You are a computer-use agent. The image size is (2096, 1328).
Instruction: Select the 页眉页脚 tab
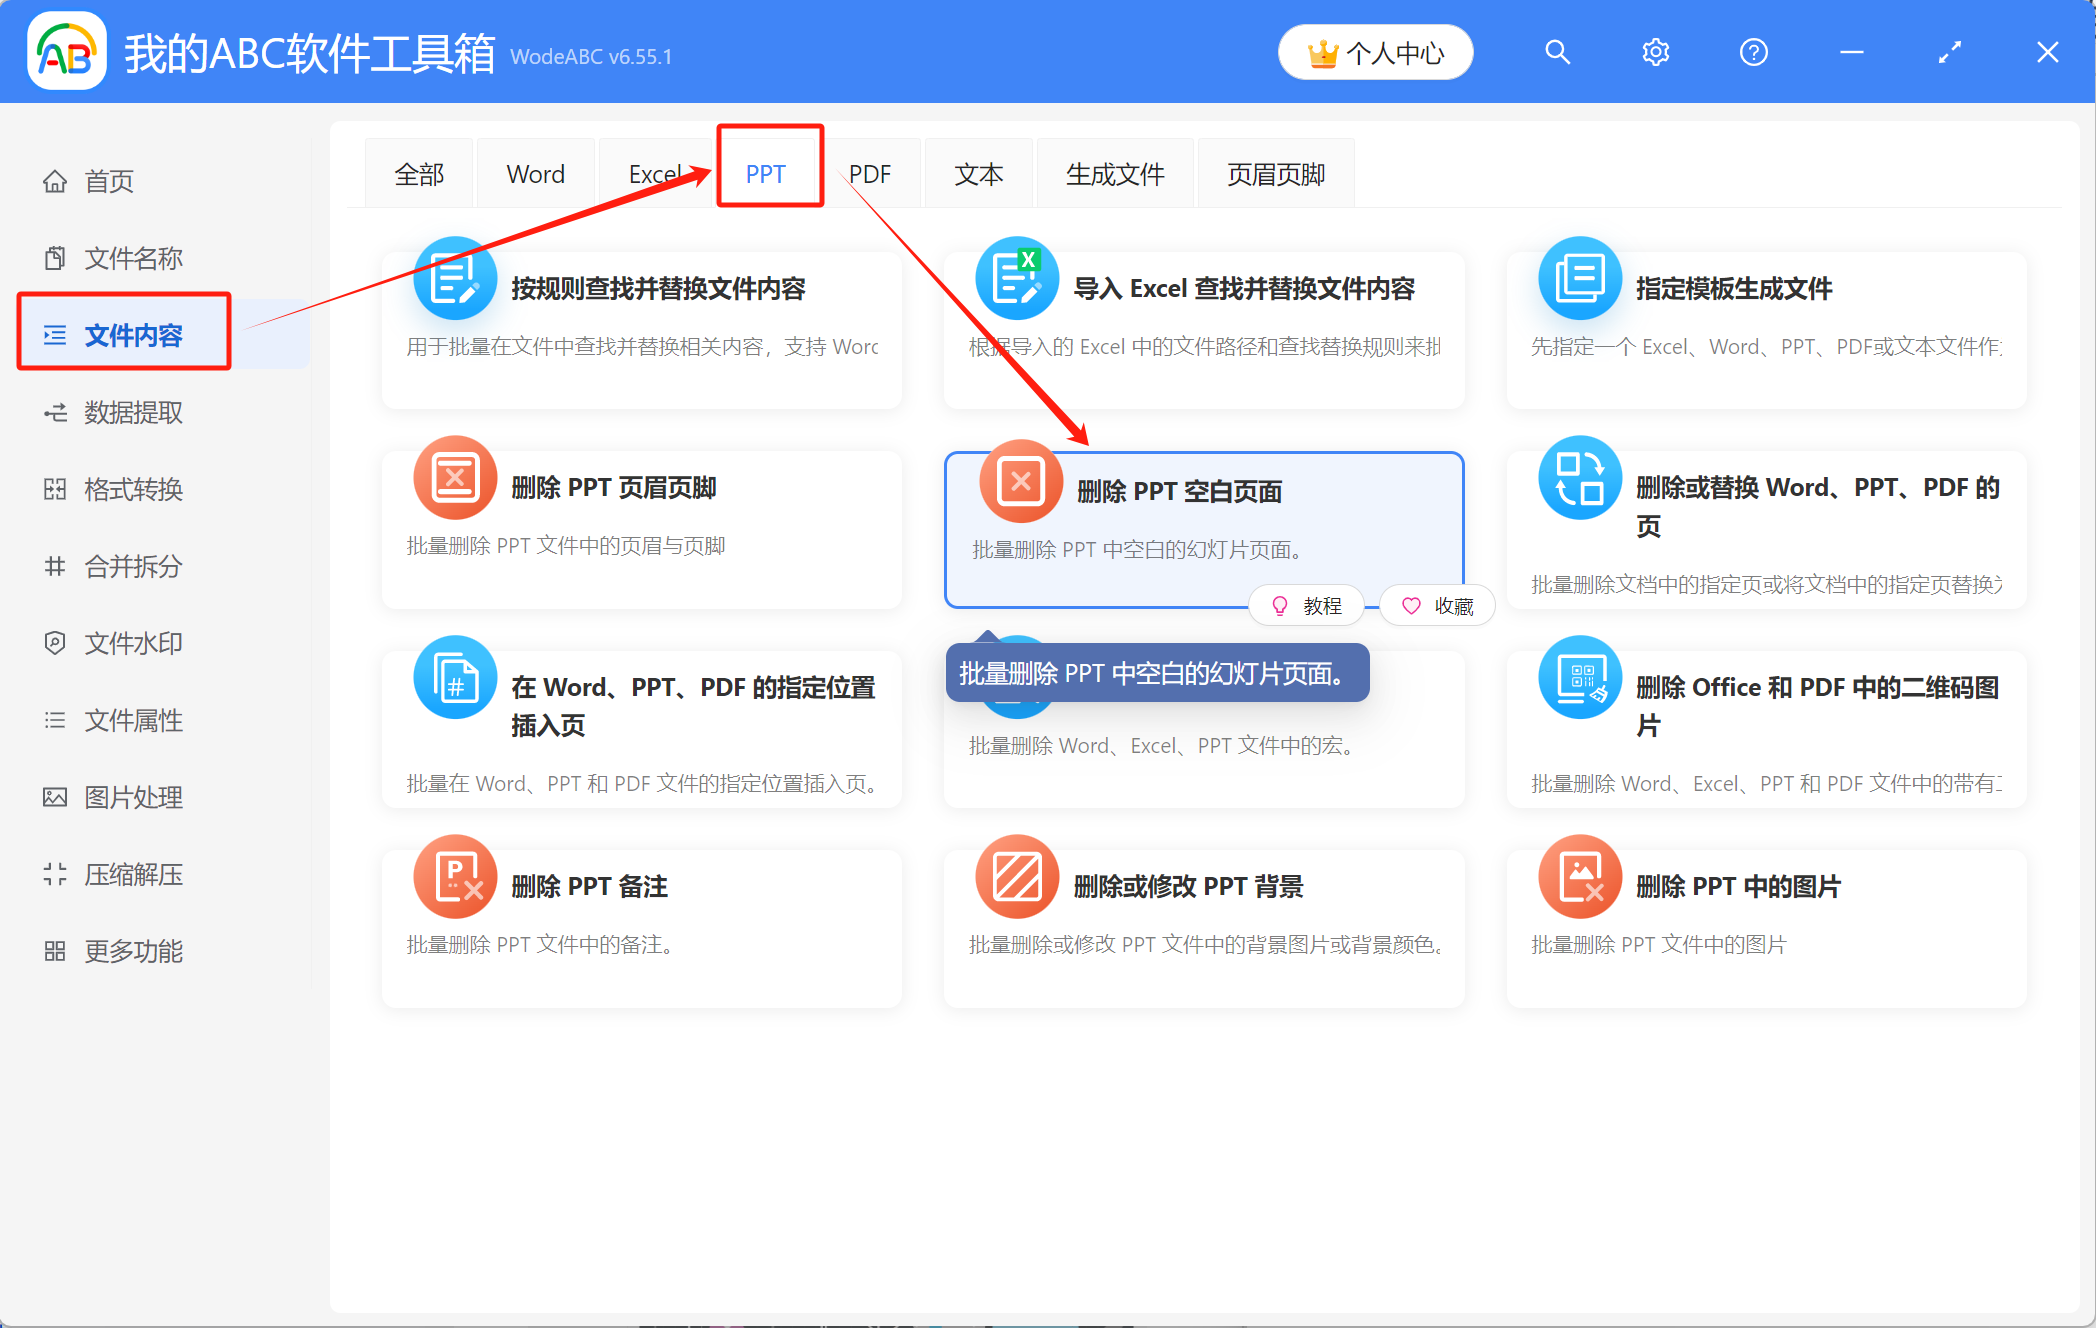click(1275, 175)
